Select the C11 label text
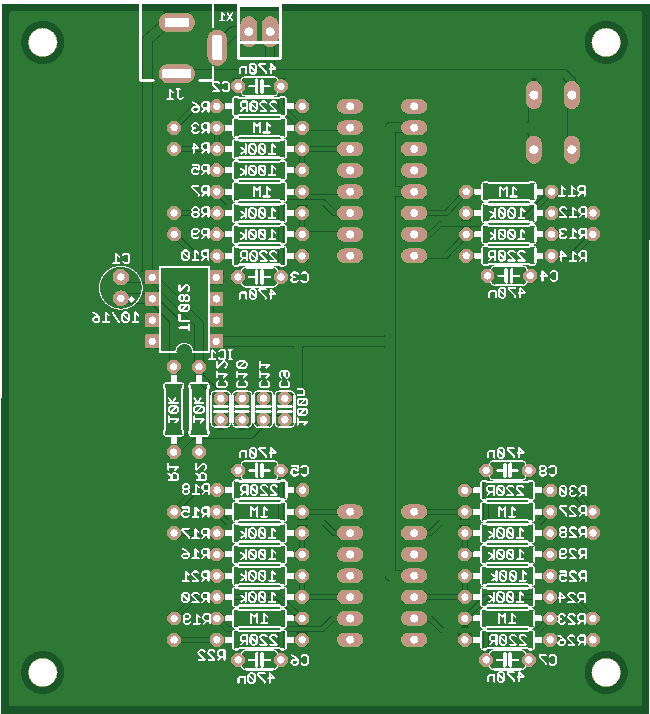 (264, 375)
